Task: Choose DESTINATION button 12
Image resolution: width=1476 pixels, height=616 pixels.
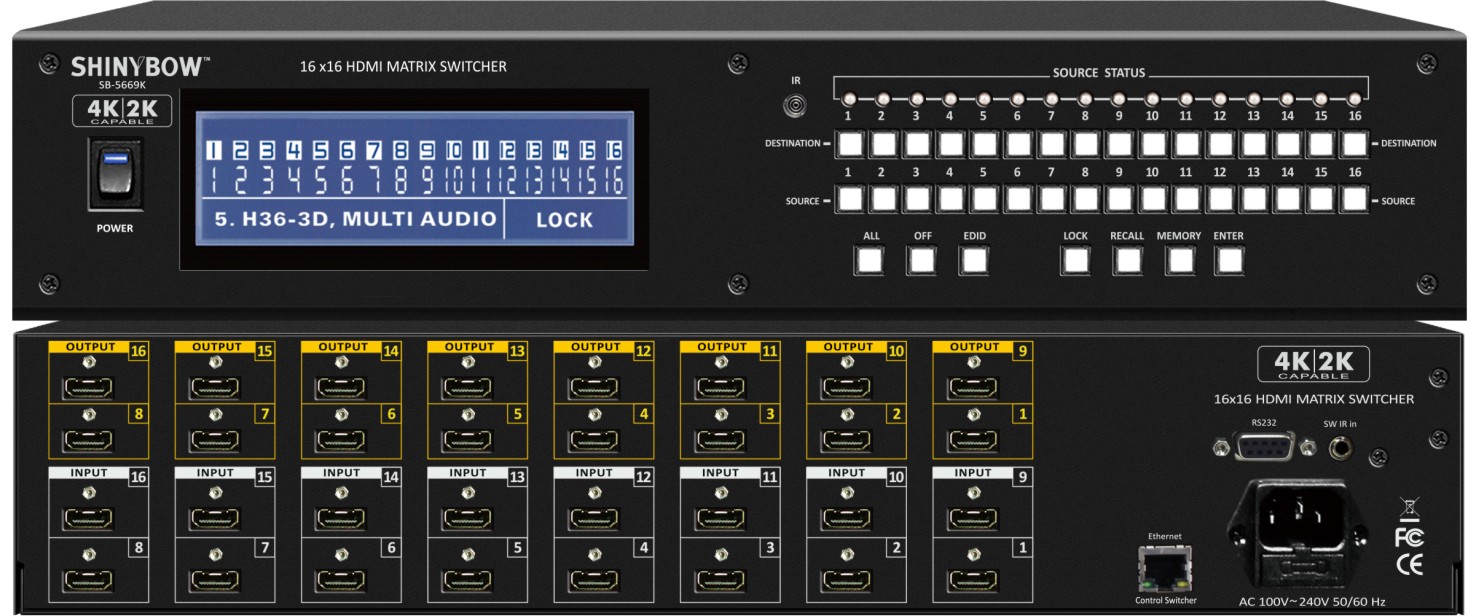Action: (x=1219, y=144)
